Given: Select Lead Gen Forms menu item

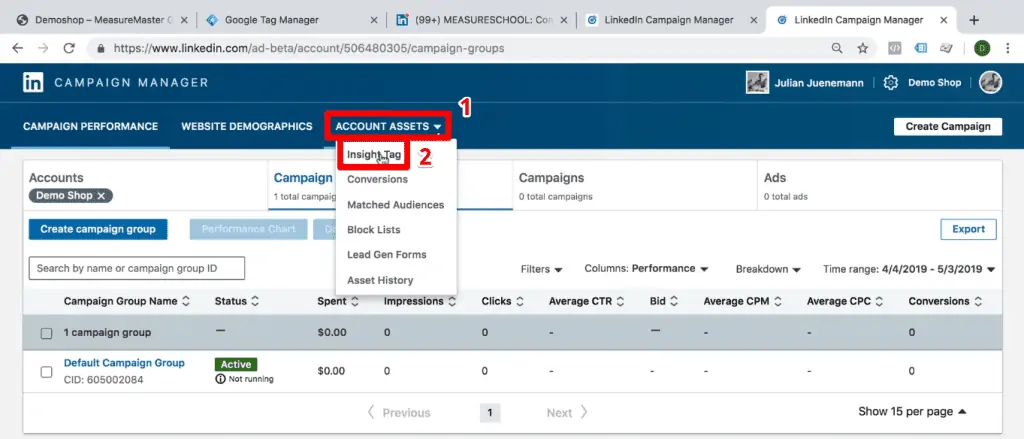Looking at the screenshot, I should tap(387, 255).
